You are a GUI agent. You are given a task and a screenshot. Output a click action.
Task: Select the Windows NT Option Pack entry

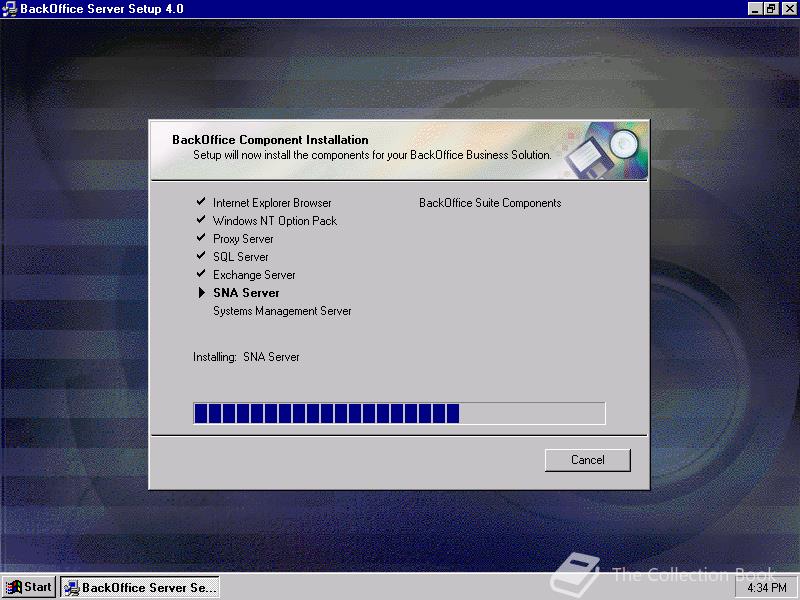[275, 221]
